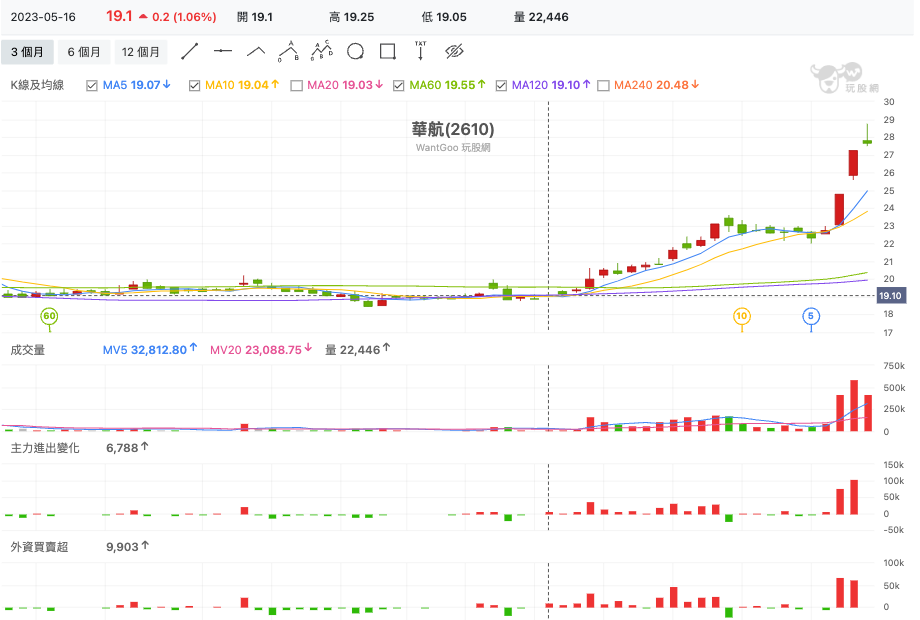Uncheck the MA60 moving average checkbox

(398, 86)
